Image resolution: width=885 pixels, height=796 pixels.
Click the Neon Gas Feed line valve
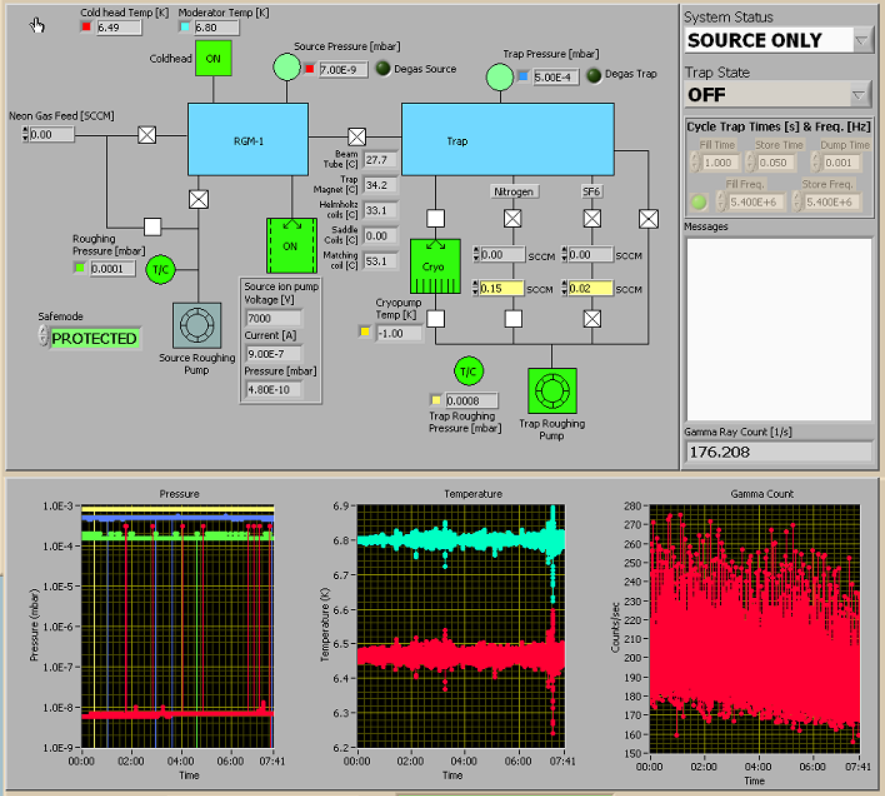[147, 134]
